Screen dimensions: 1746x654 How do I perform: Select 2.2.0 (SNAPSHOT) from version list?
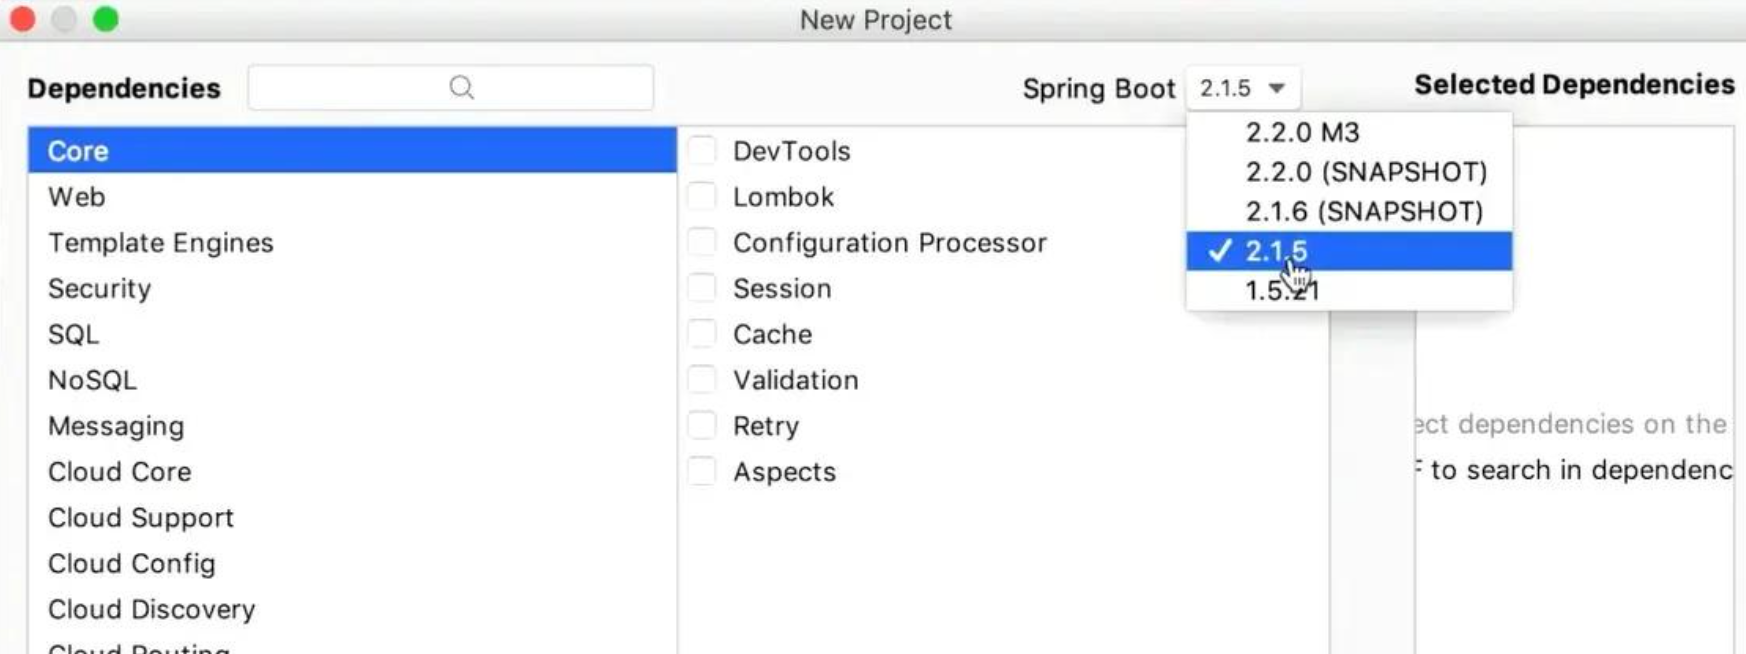coord(1366,172)
